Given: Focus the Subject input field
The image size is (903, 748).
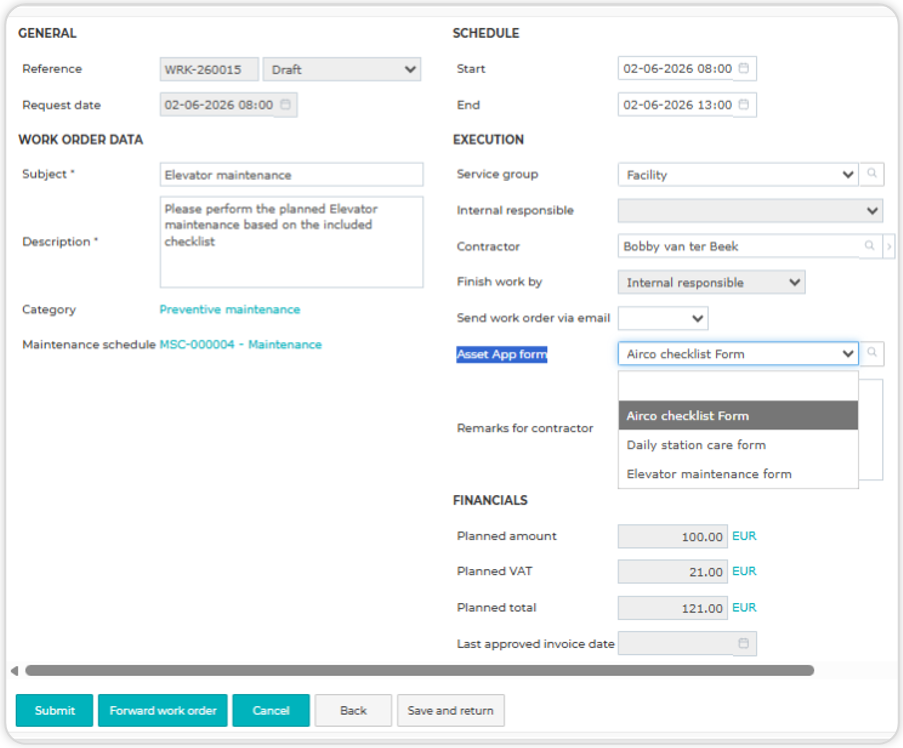Looking at the screenshot, I should click(291, 174).
